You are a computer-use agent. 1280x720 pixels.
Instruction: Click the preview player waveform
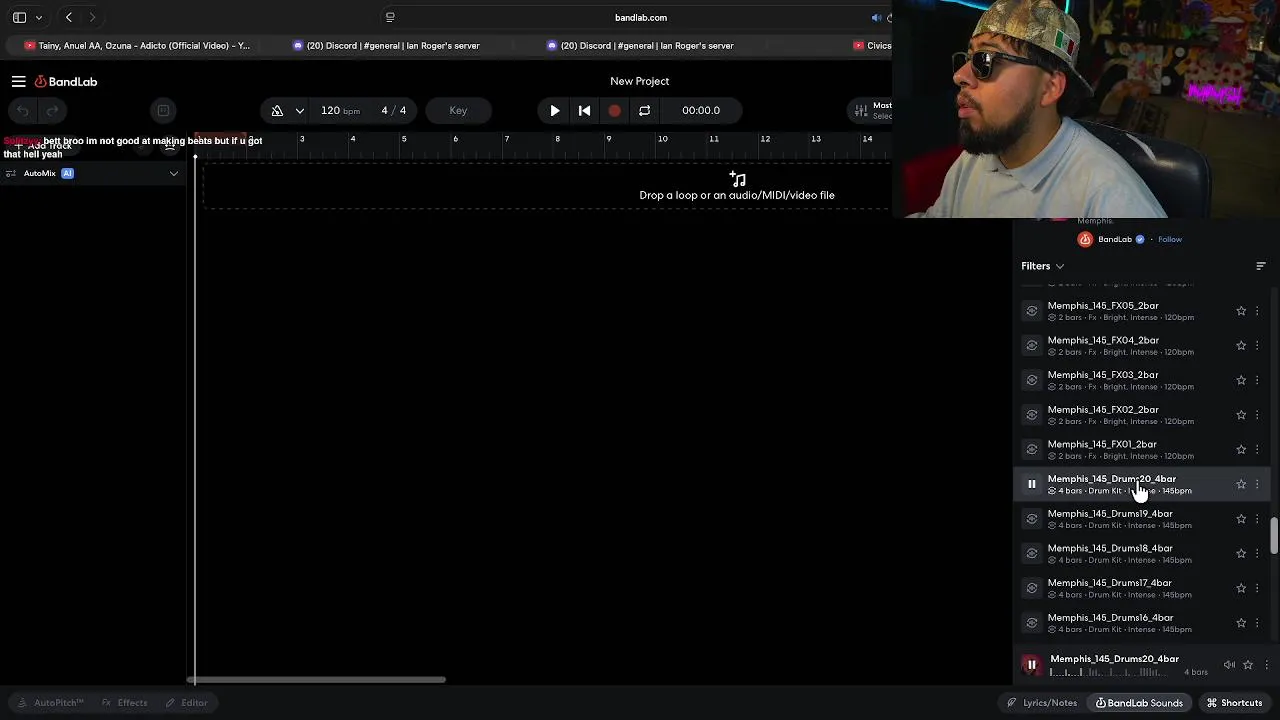pyautogui.click(x=1110, y=673)
